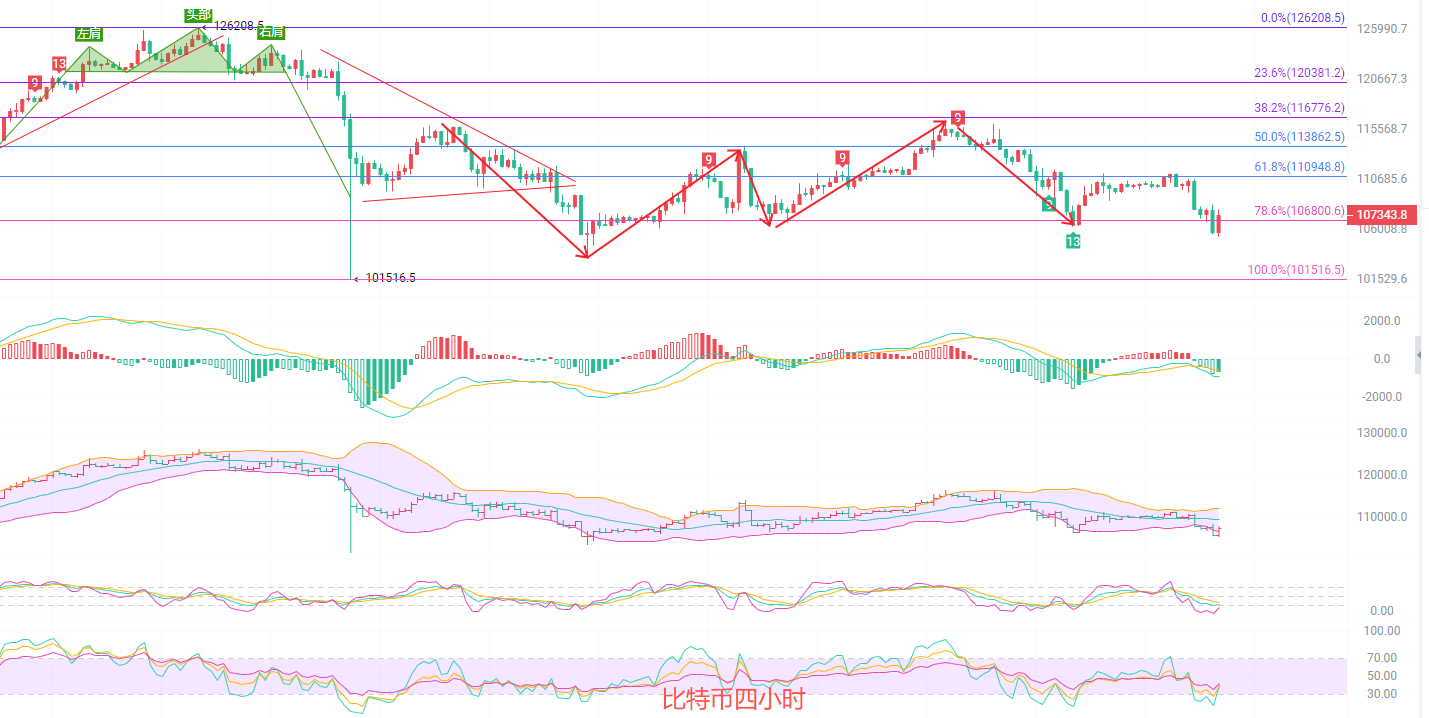Screen dimensions: 1429x718
Task: Click the 左肩 left shoulder pattern label
Action: (89, 34)
